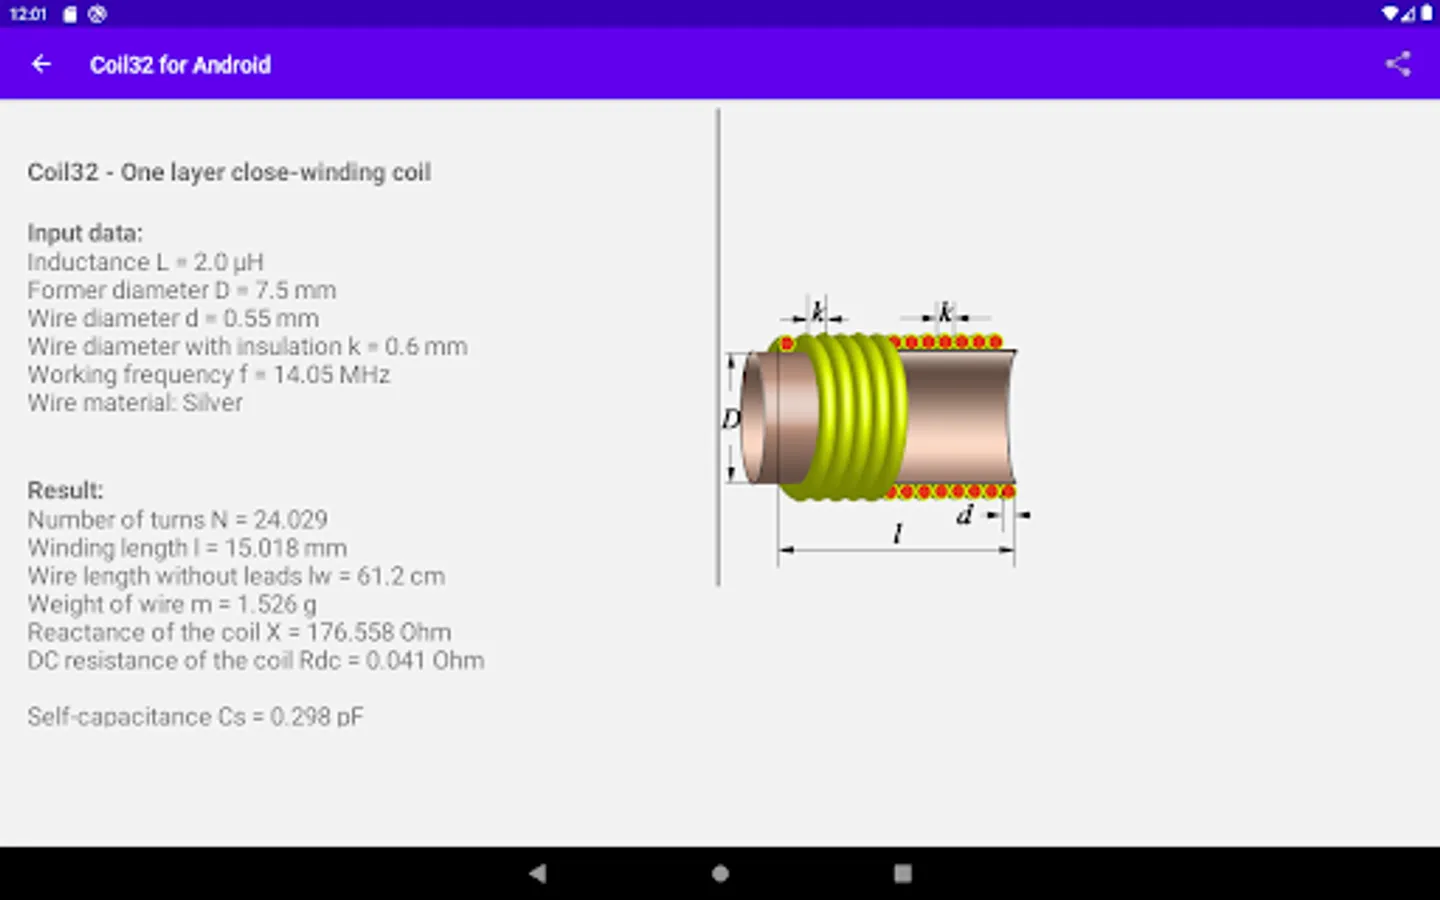
Task: Tap the Android back navigation button
Action: point(538,873)
